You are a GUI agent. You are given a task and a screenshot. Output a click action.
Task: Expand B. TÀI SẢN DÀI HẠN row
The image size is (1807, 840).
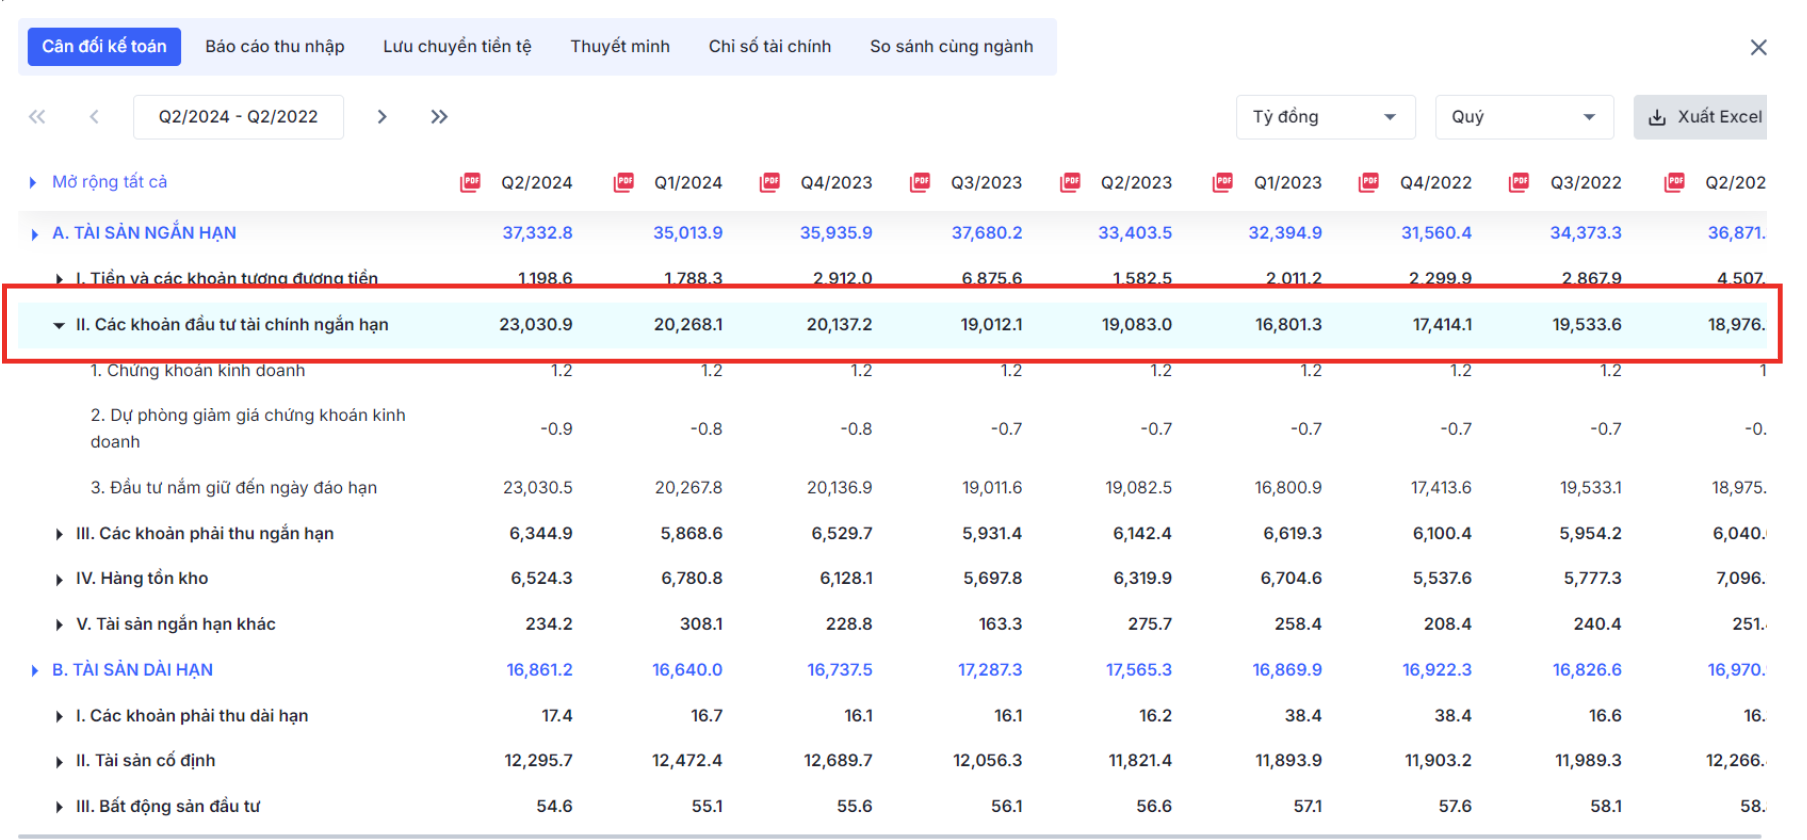pos(34,671)
